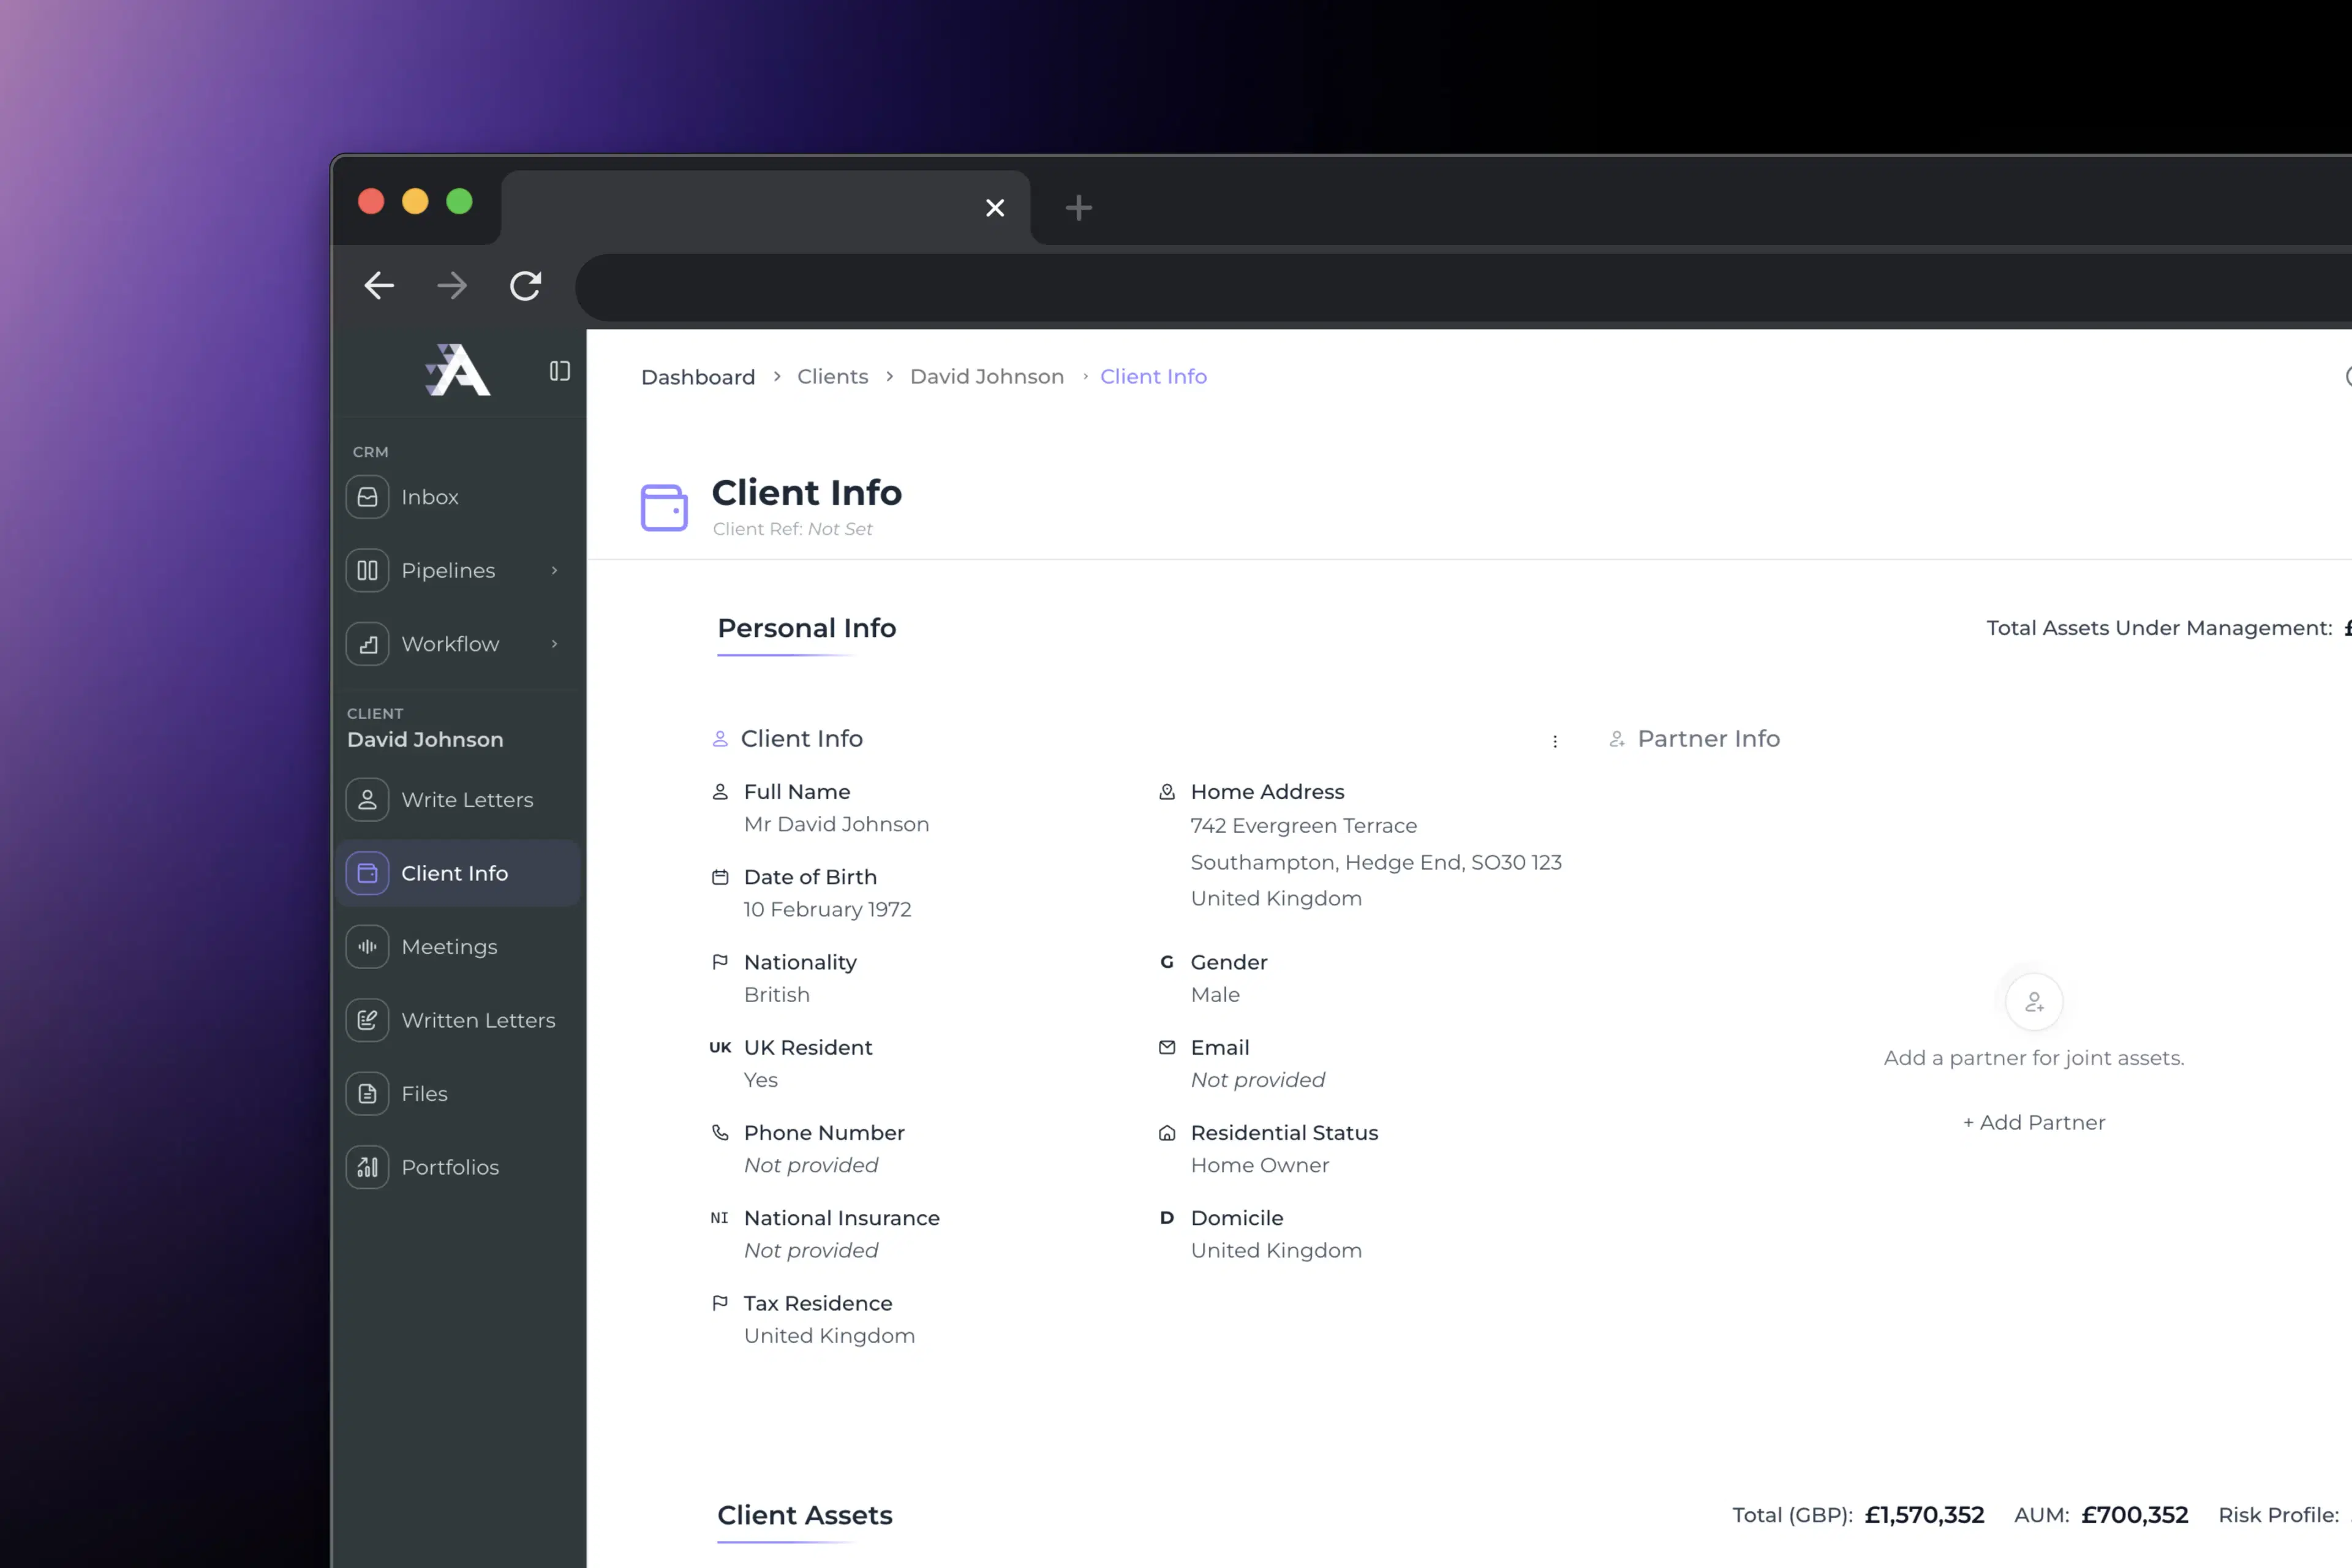The width and height of the screenshot is (2352, 1568).
Task: Click the app logo above the sidebar
Action: coord(457,370)
